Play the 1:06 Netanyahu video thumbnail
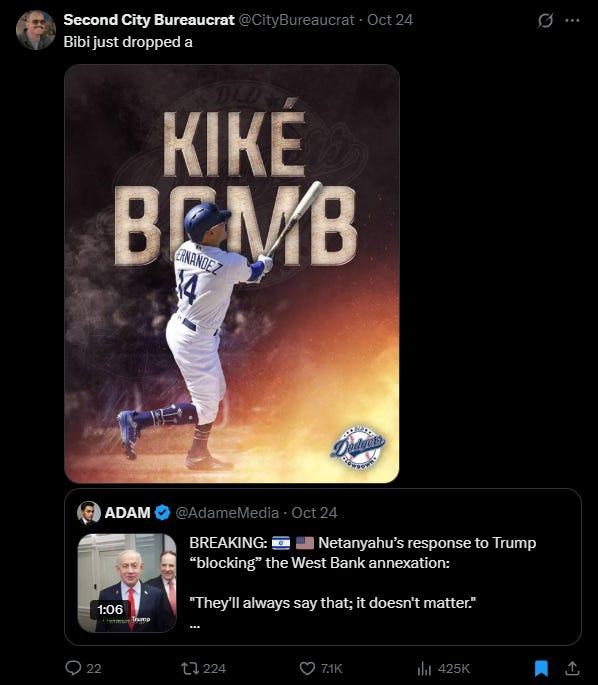This screenshot has width=598, height=685. [x=127, y=583]
